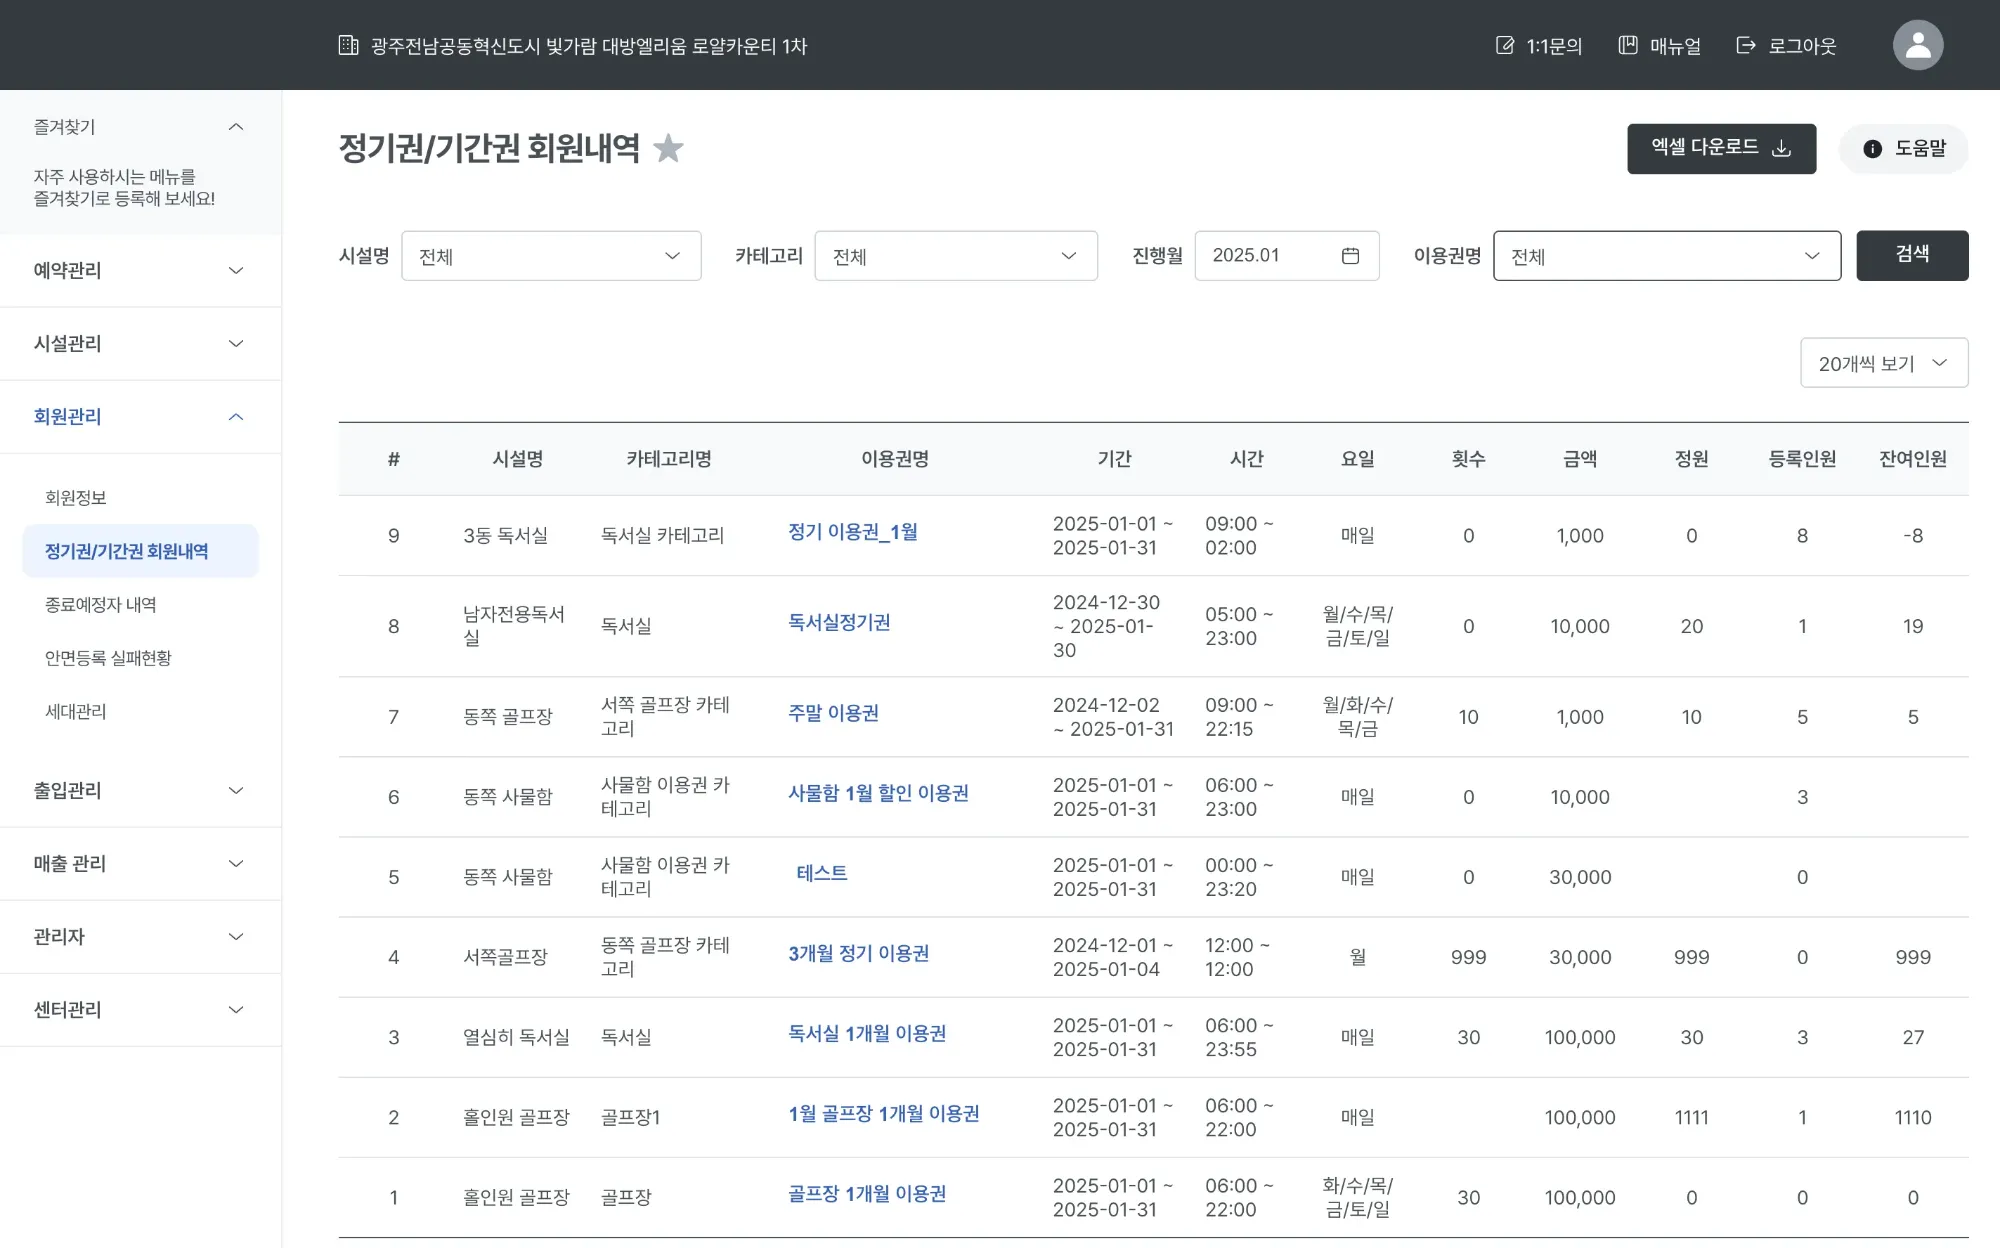
Task: Click the 로그아웃 logout icon
Action: point(1746,45)
